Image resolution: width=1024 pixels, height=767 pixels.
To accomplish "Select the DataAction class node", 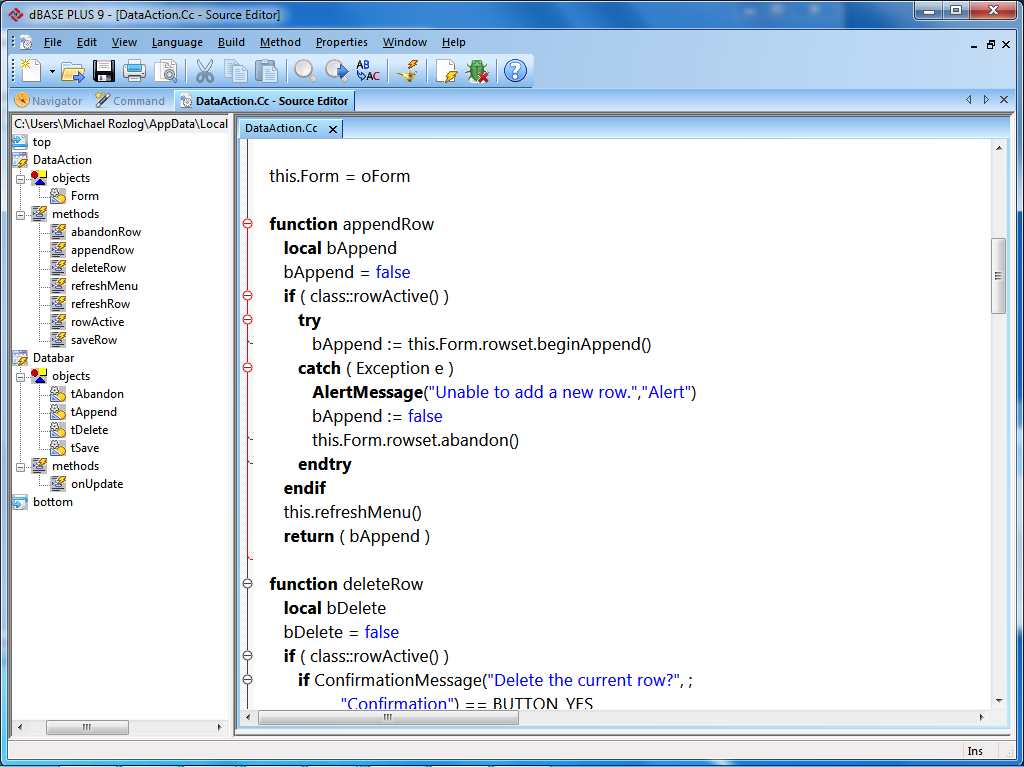I will coord(62,160).
